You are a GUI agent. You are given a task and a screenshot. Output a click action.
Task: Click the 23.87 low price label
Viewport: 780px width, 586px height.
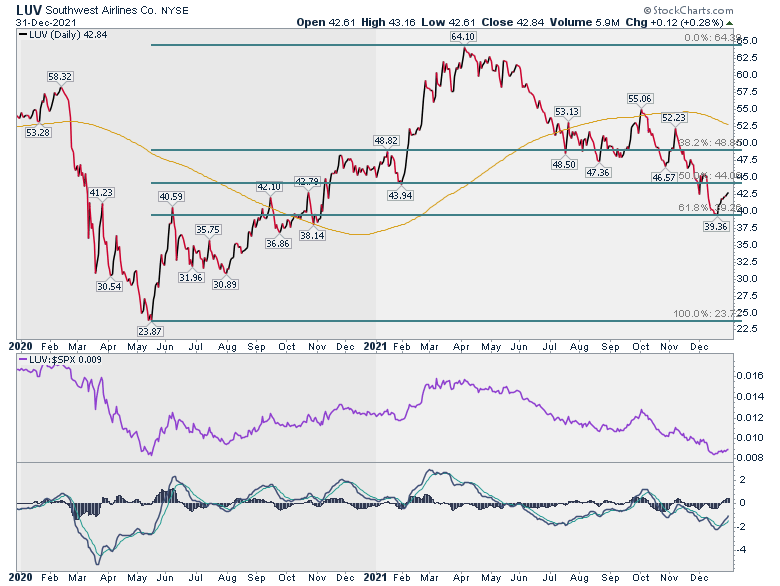click(x=150, y=331)
